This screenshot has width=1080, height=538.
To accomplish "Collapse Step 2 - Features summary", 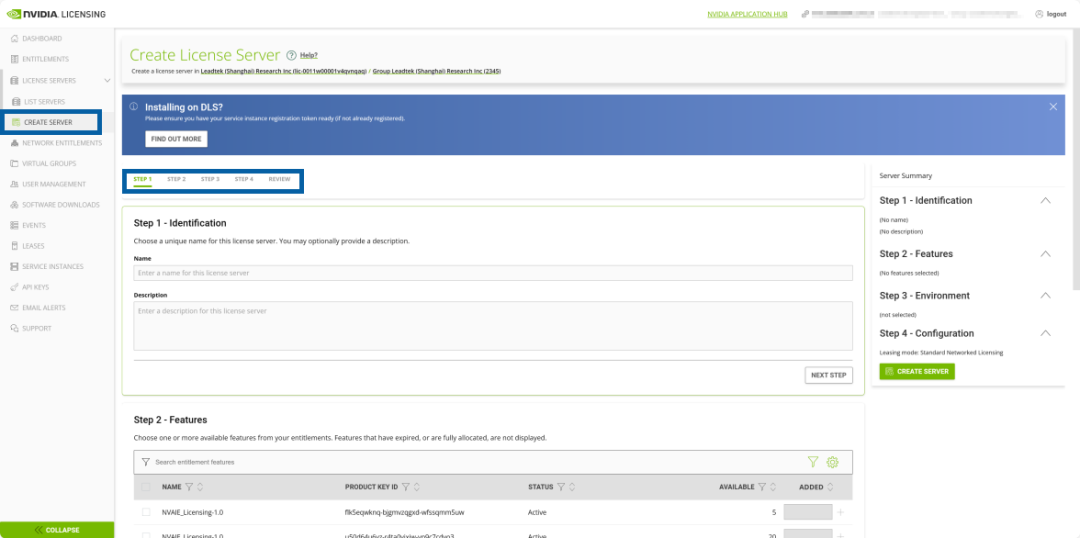I will tap(1045, 254).
